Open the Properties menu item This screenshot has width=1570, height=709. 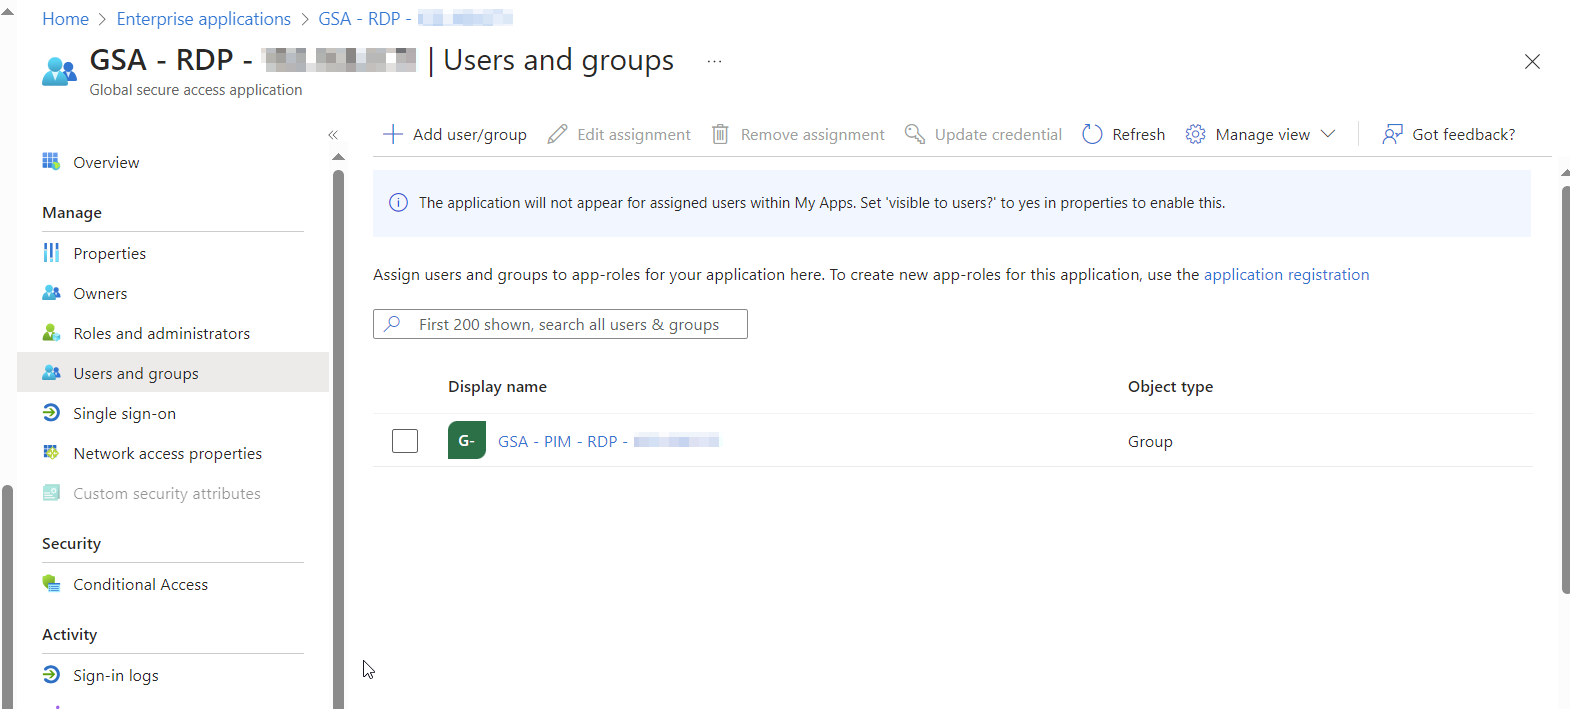[173, 253]
